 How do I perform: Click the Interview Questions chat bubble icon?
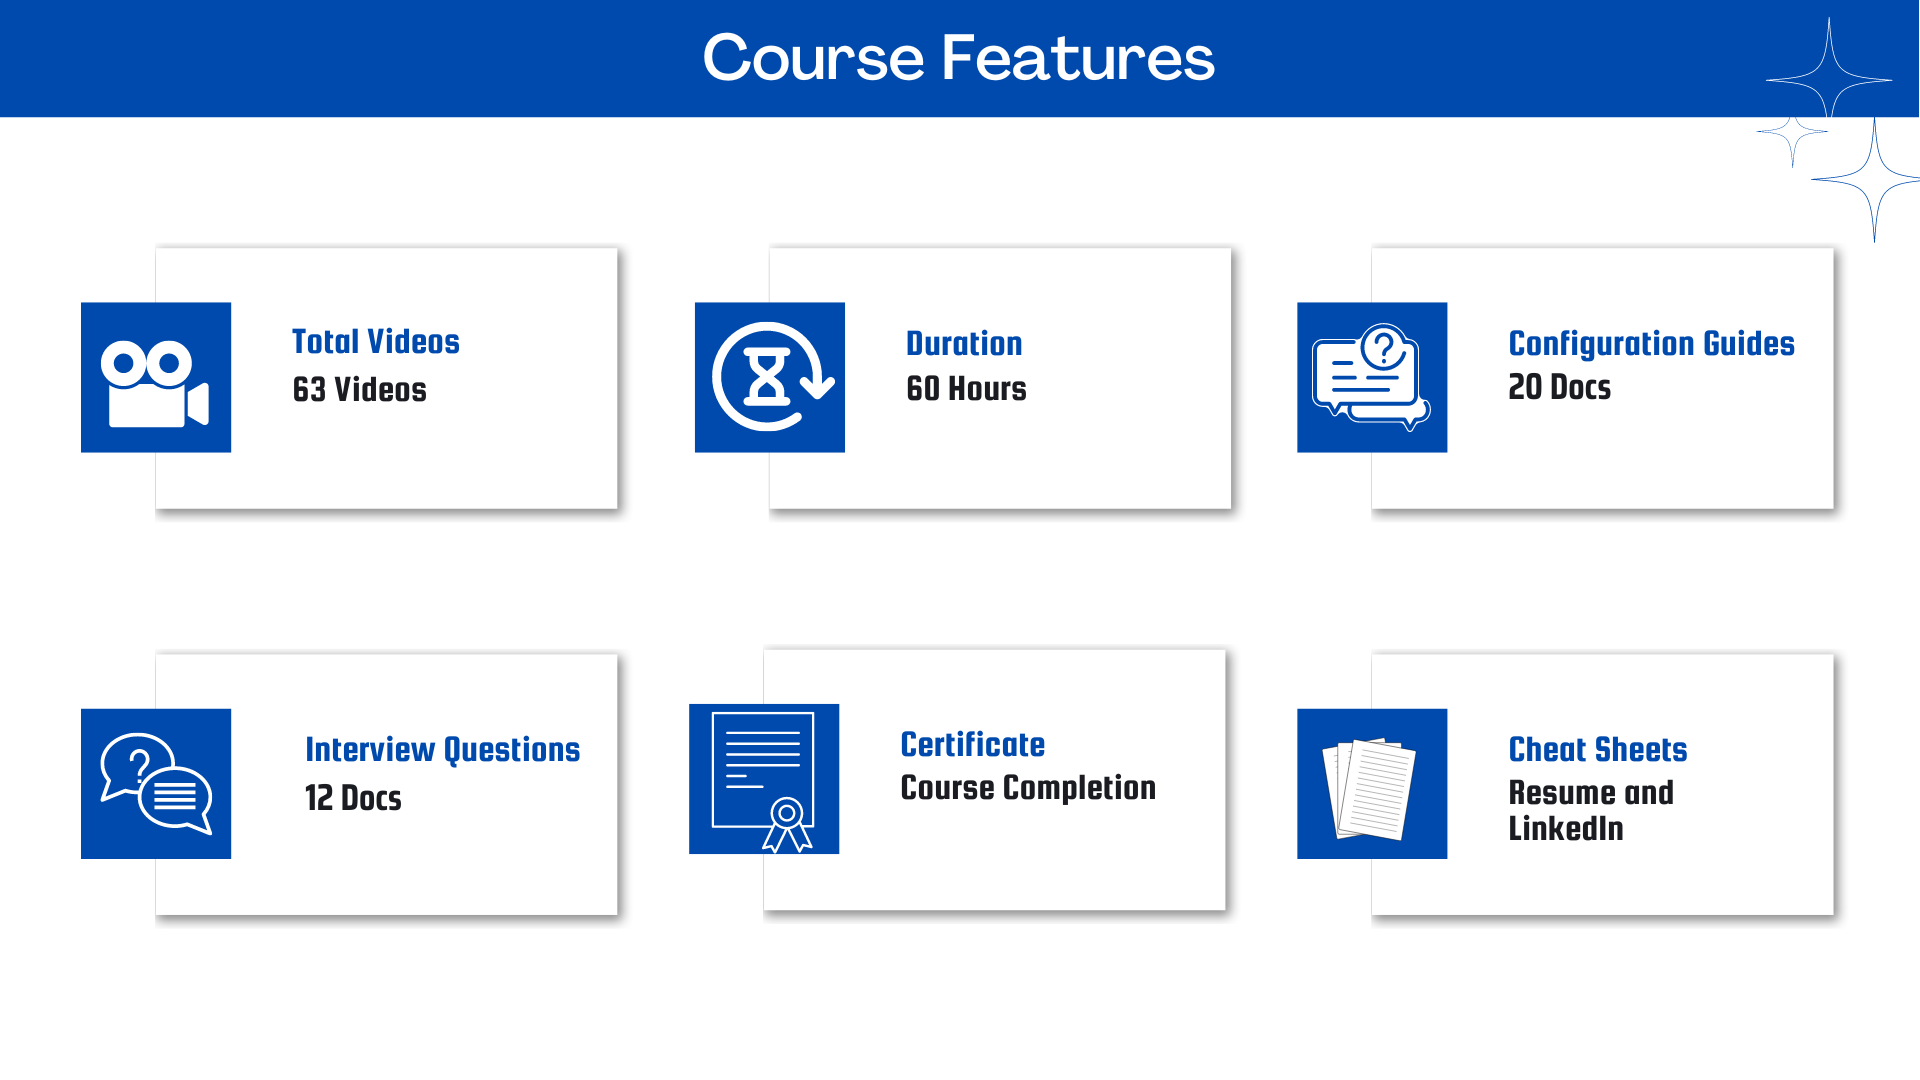point(156,783)
